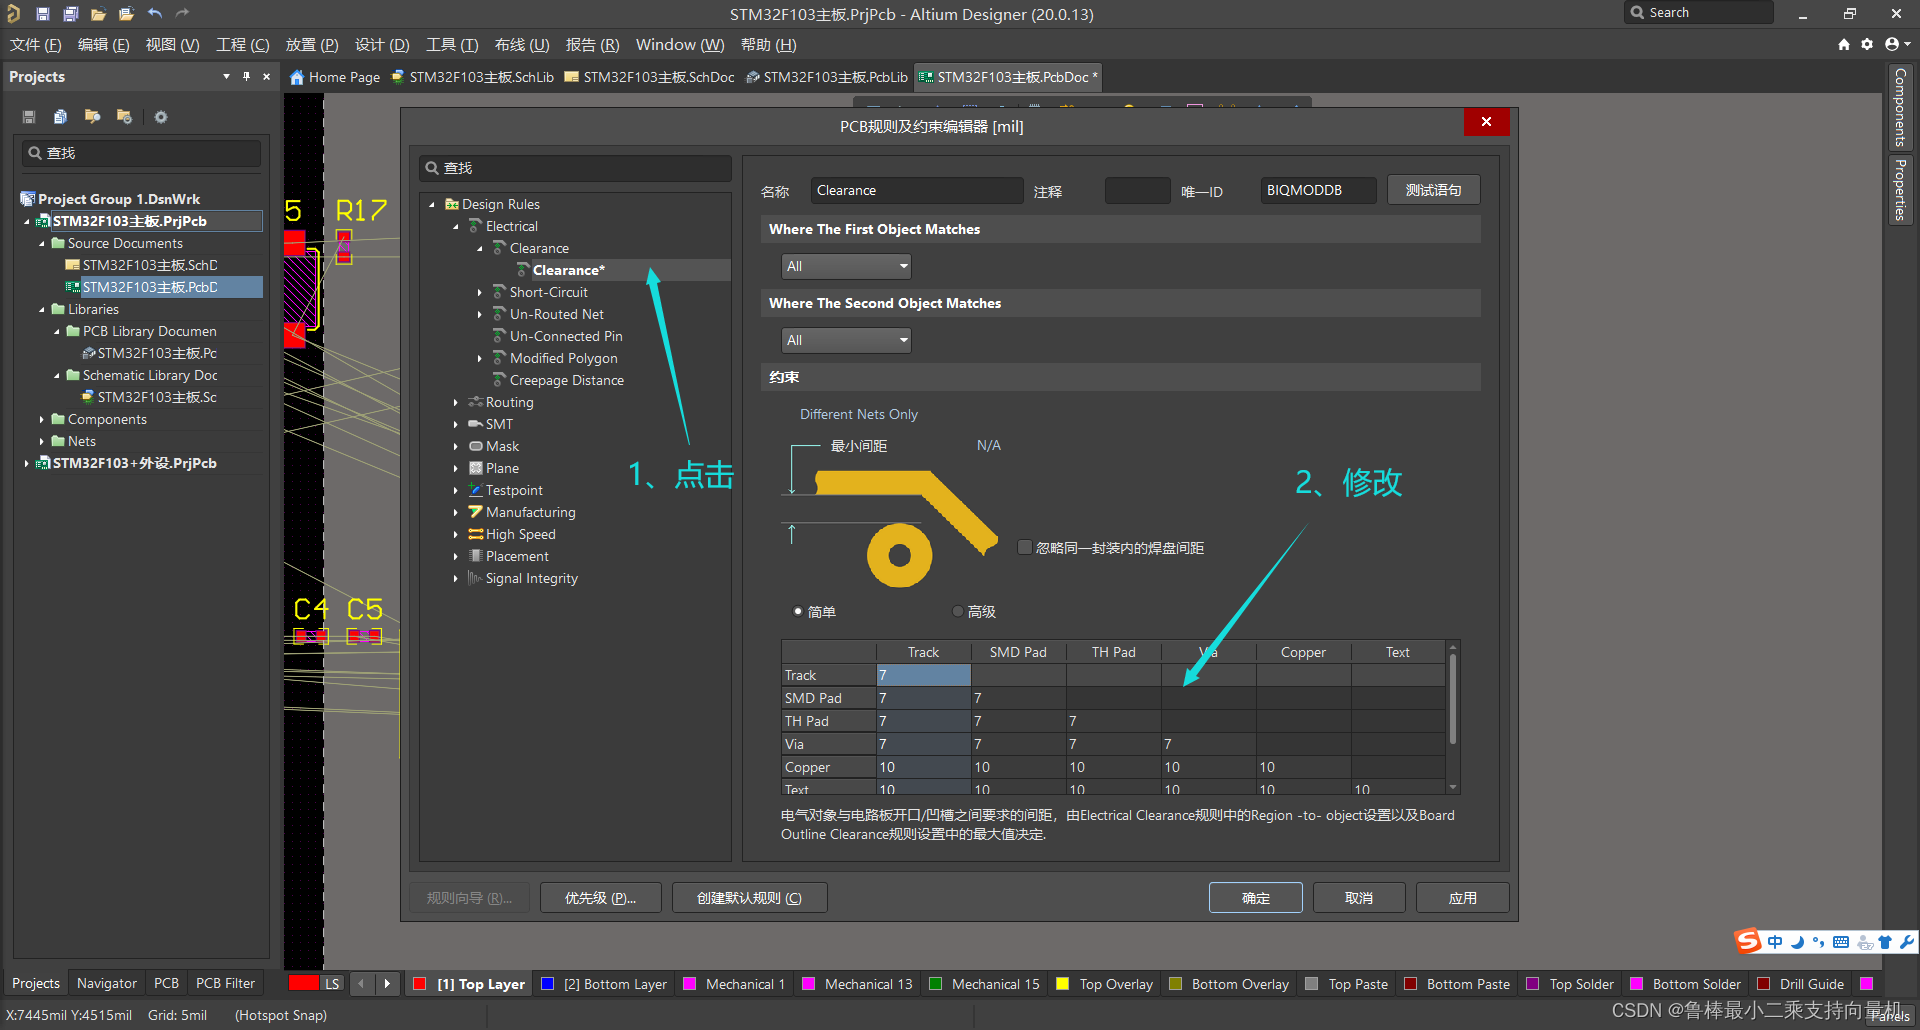Click the Open project folder icon
Viewport: 1920px width, 1030px height.
(x=126, y=14)
